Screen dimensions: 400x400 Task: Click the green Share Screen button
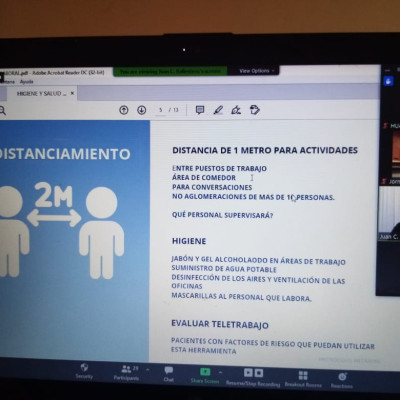tap(205, 375)
